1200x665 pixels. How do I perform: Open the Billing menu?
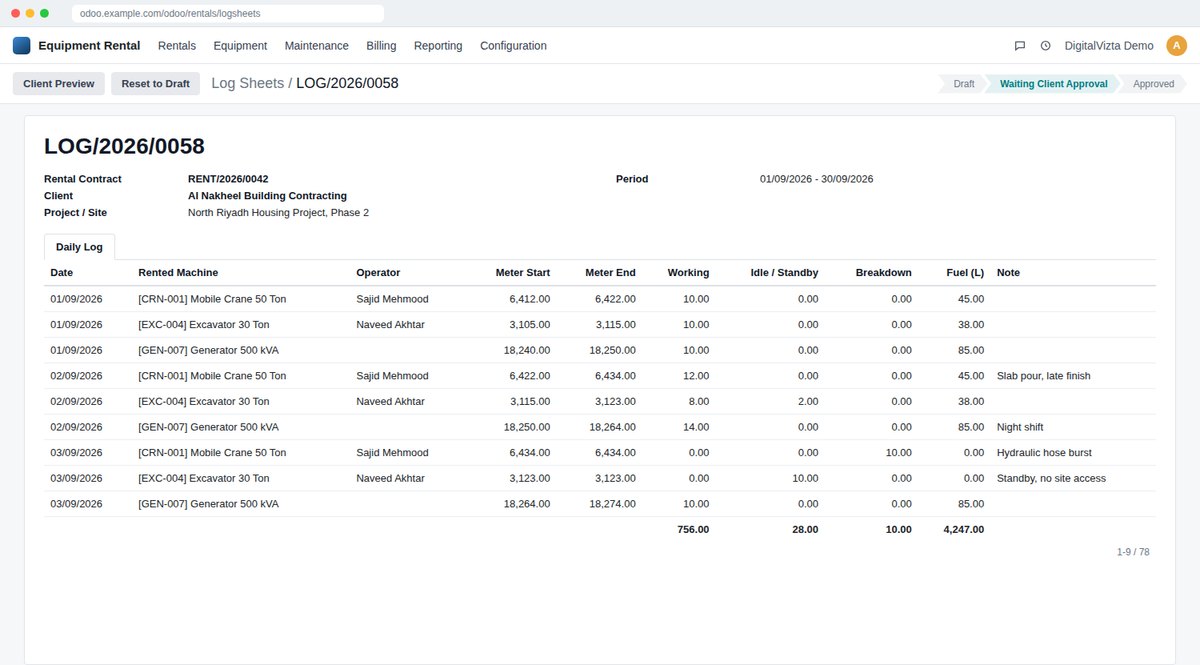click(x=381, y=46)
